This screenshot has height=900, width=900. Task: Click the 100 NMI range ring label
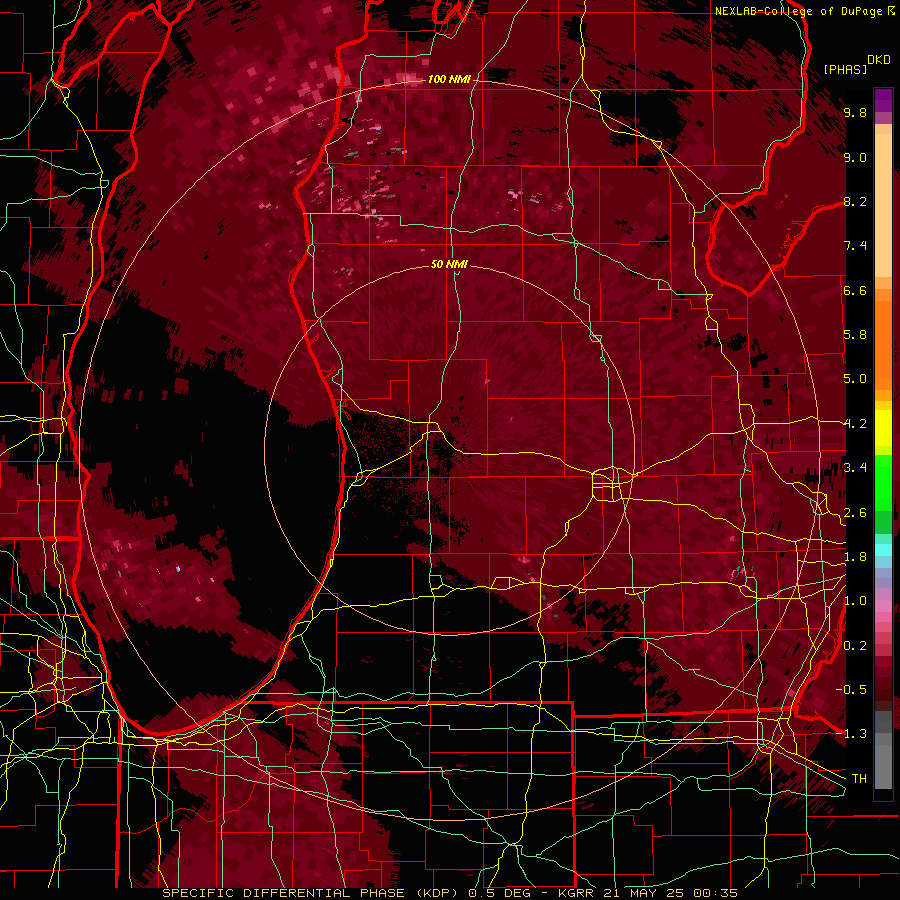[449, 79]
